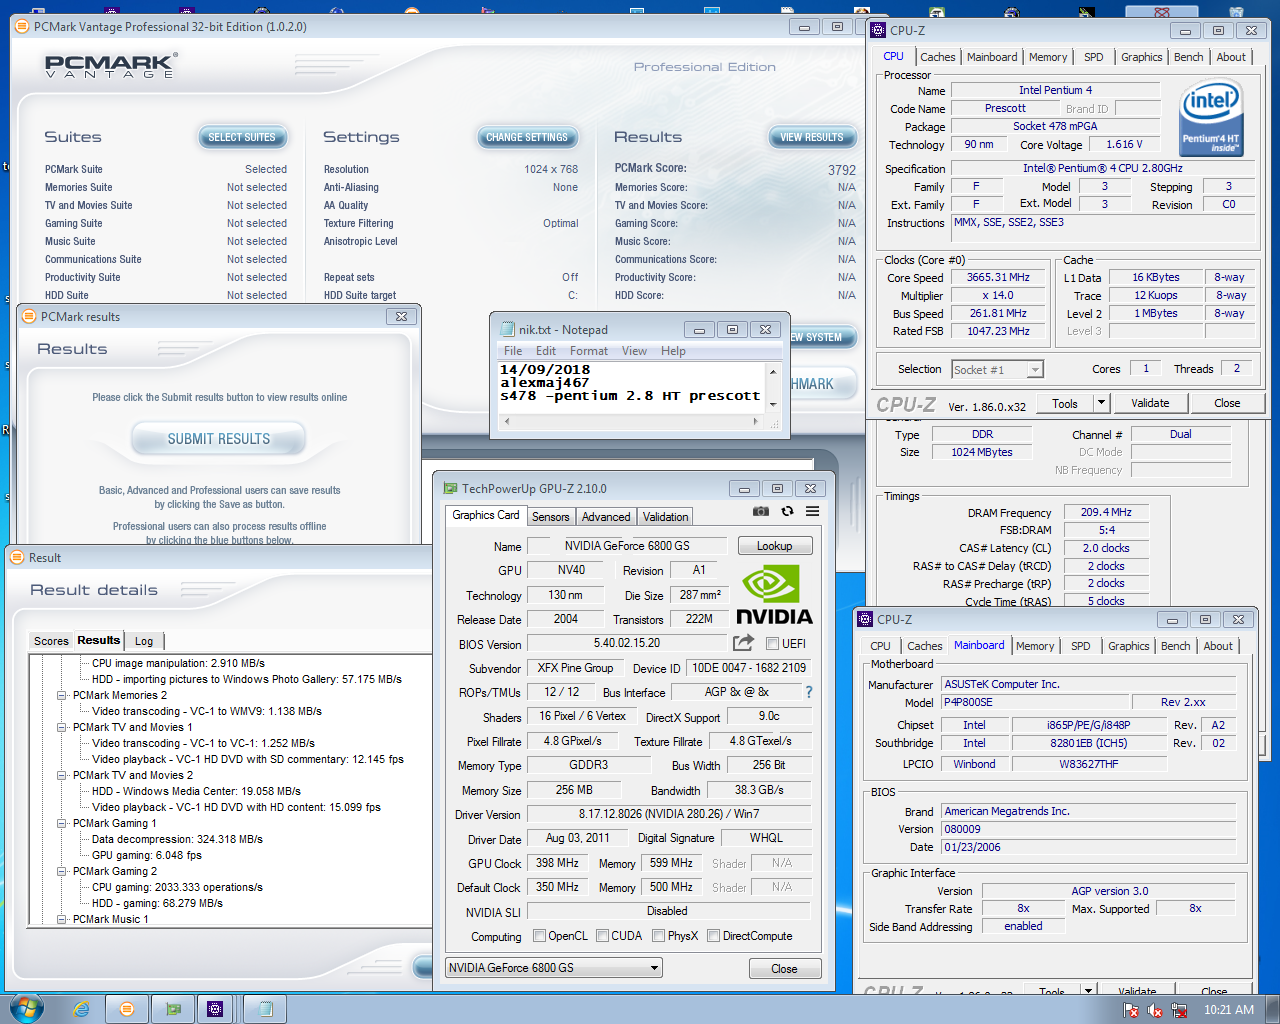Collapse the PCMark TV and Movies 2 node
Image resolution: width=1280 pixels, height=1024 pixels.
pos(62,775)
